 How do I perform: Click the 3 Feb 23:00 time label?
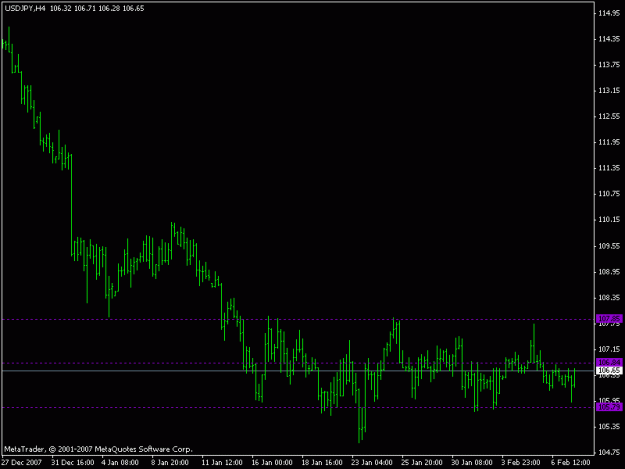521,462
